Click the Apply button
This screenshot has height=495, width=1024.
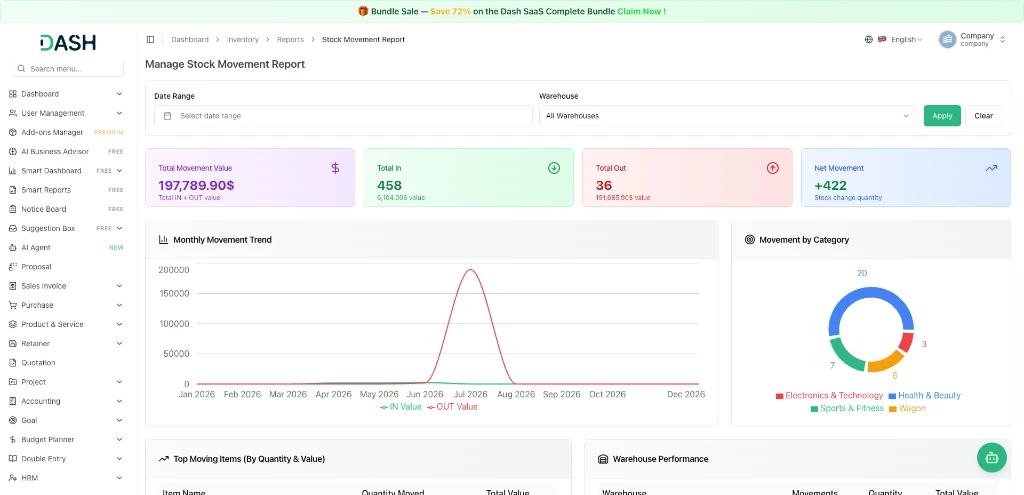click(942, 116)
